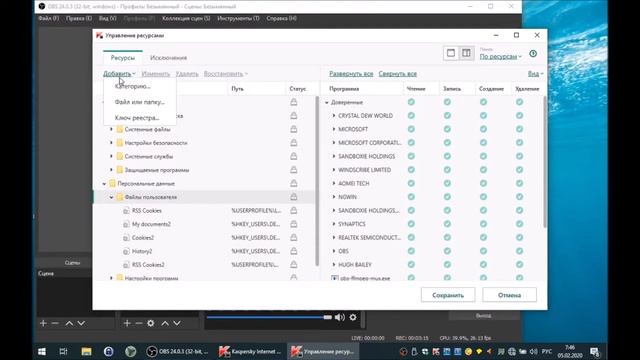Click lock icon for Персональные данные row
This screenshot has width=640, height=360.
293,183
